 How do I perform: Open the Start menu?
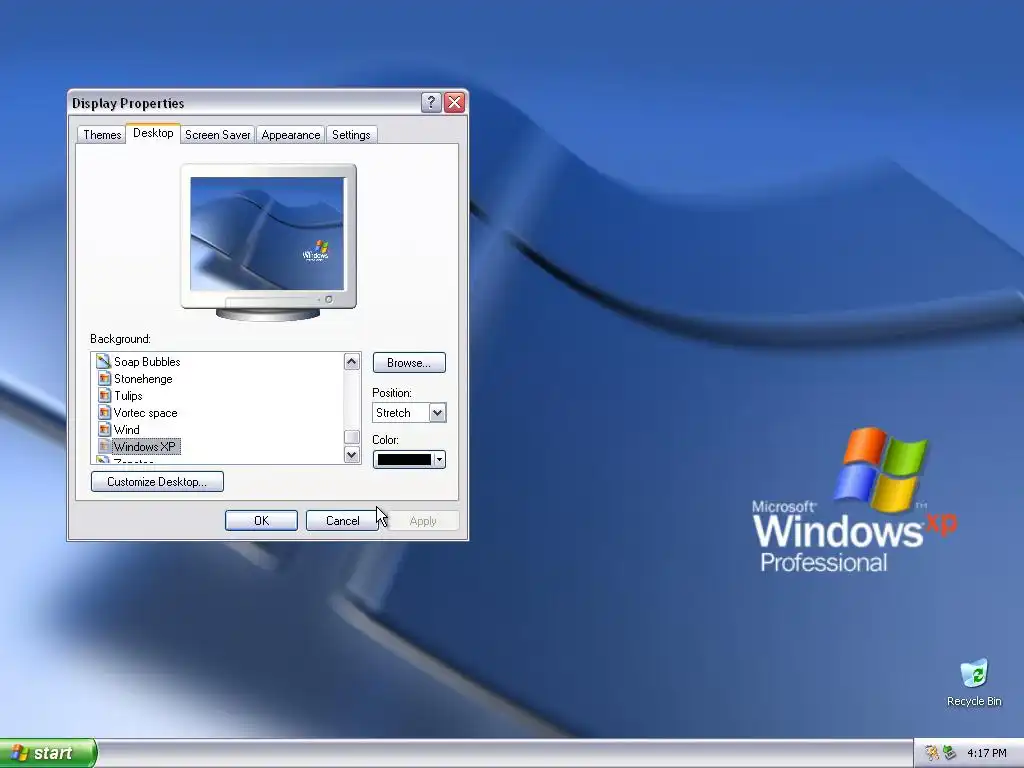click(x=47, y=753)
